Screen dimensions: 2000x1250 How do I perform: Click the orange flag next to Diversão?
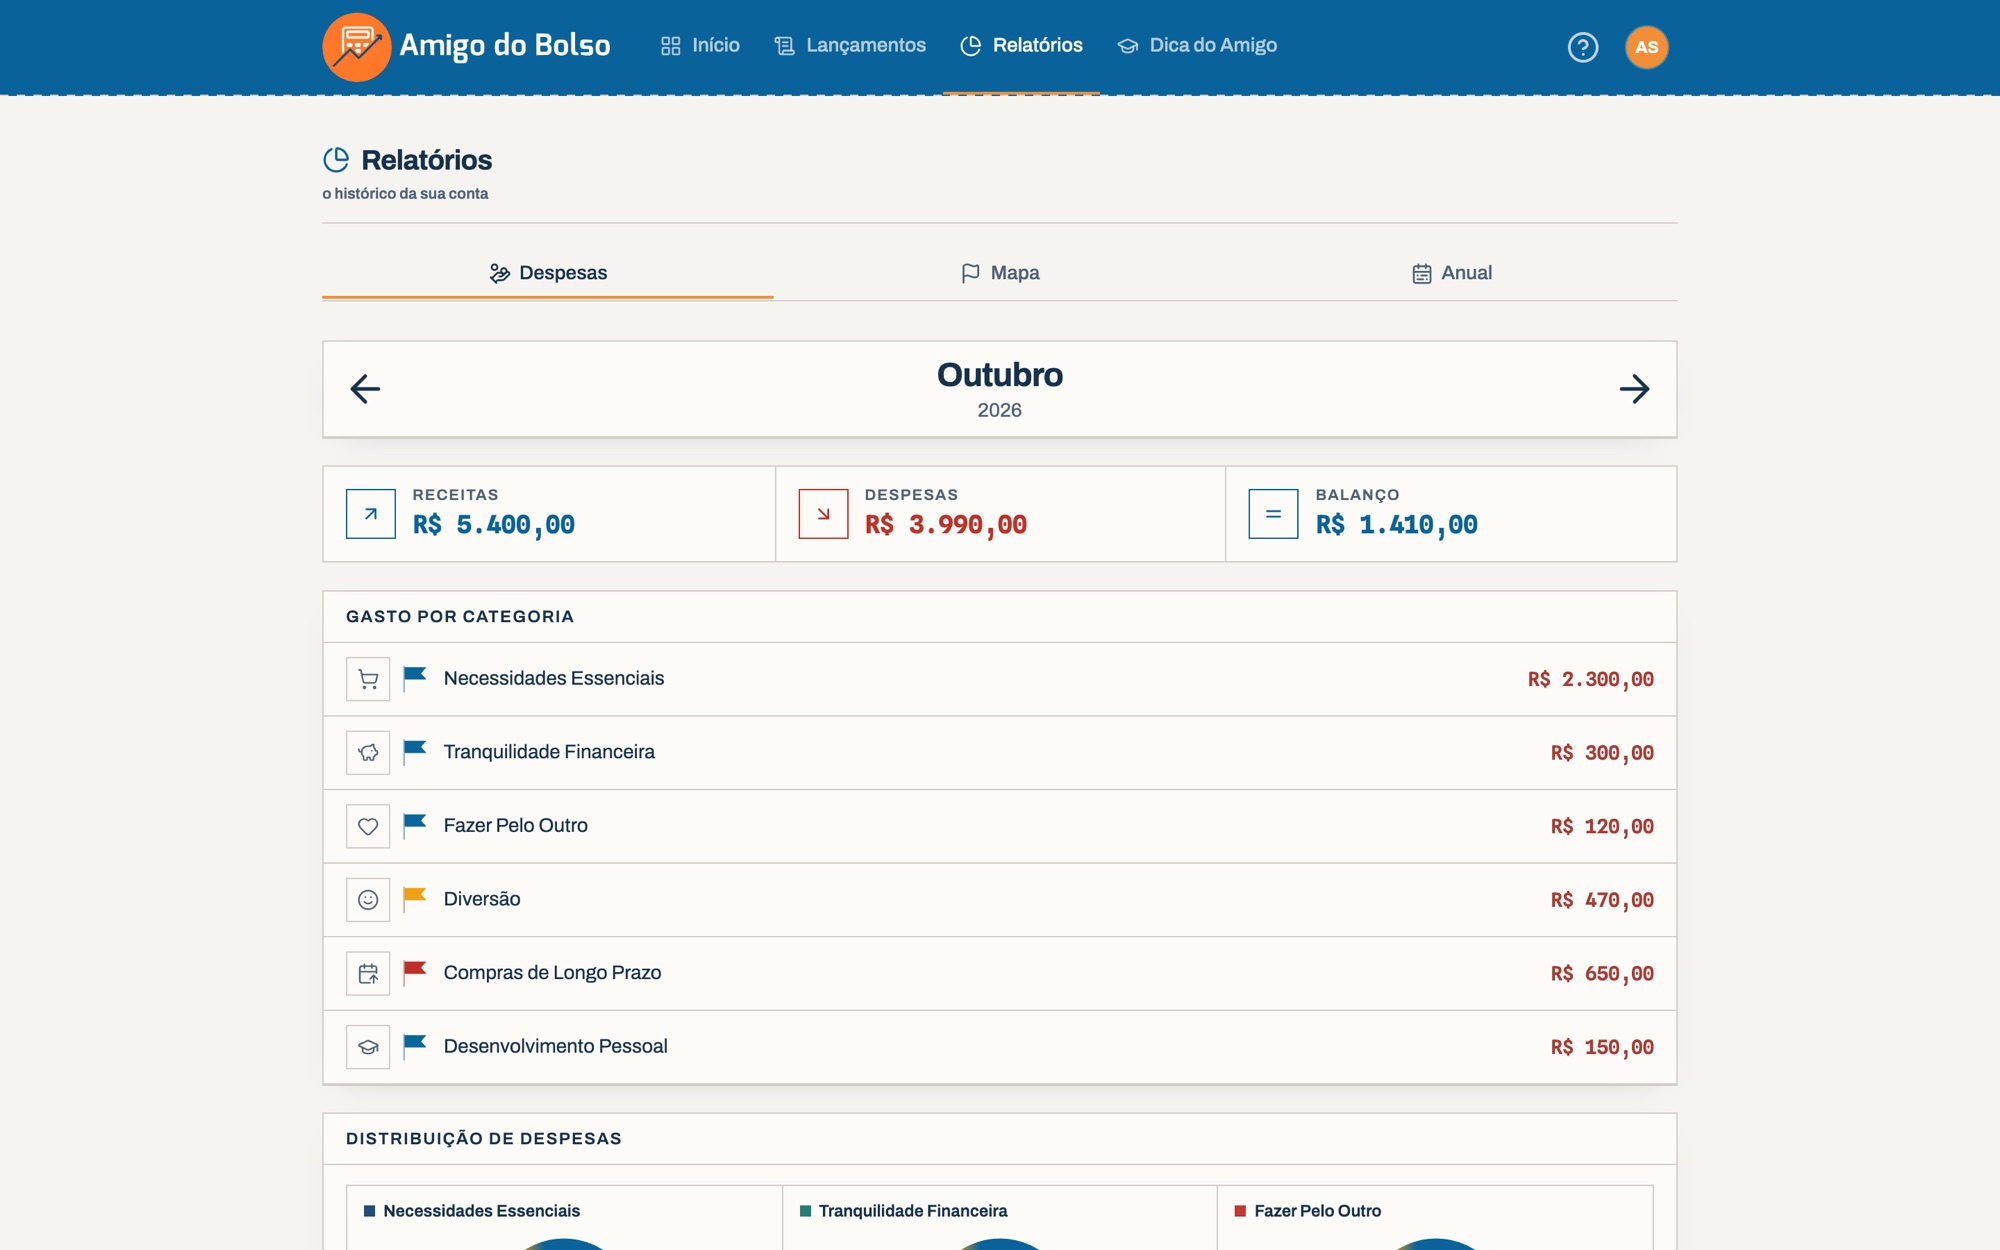click(x=415, y=899)
